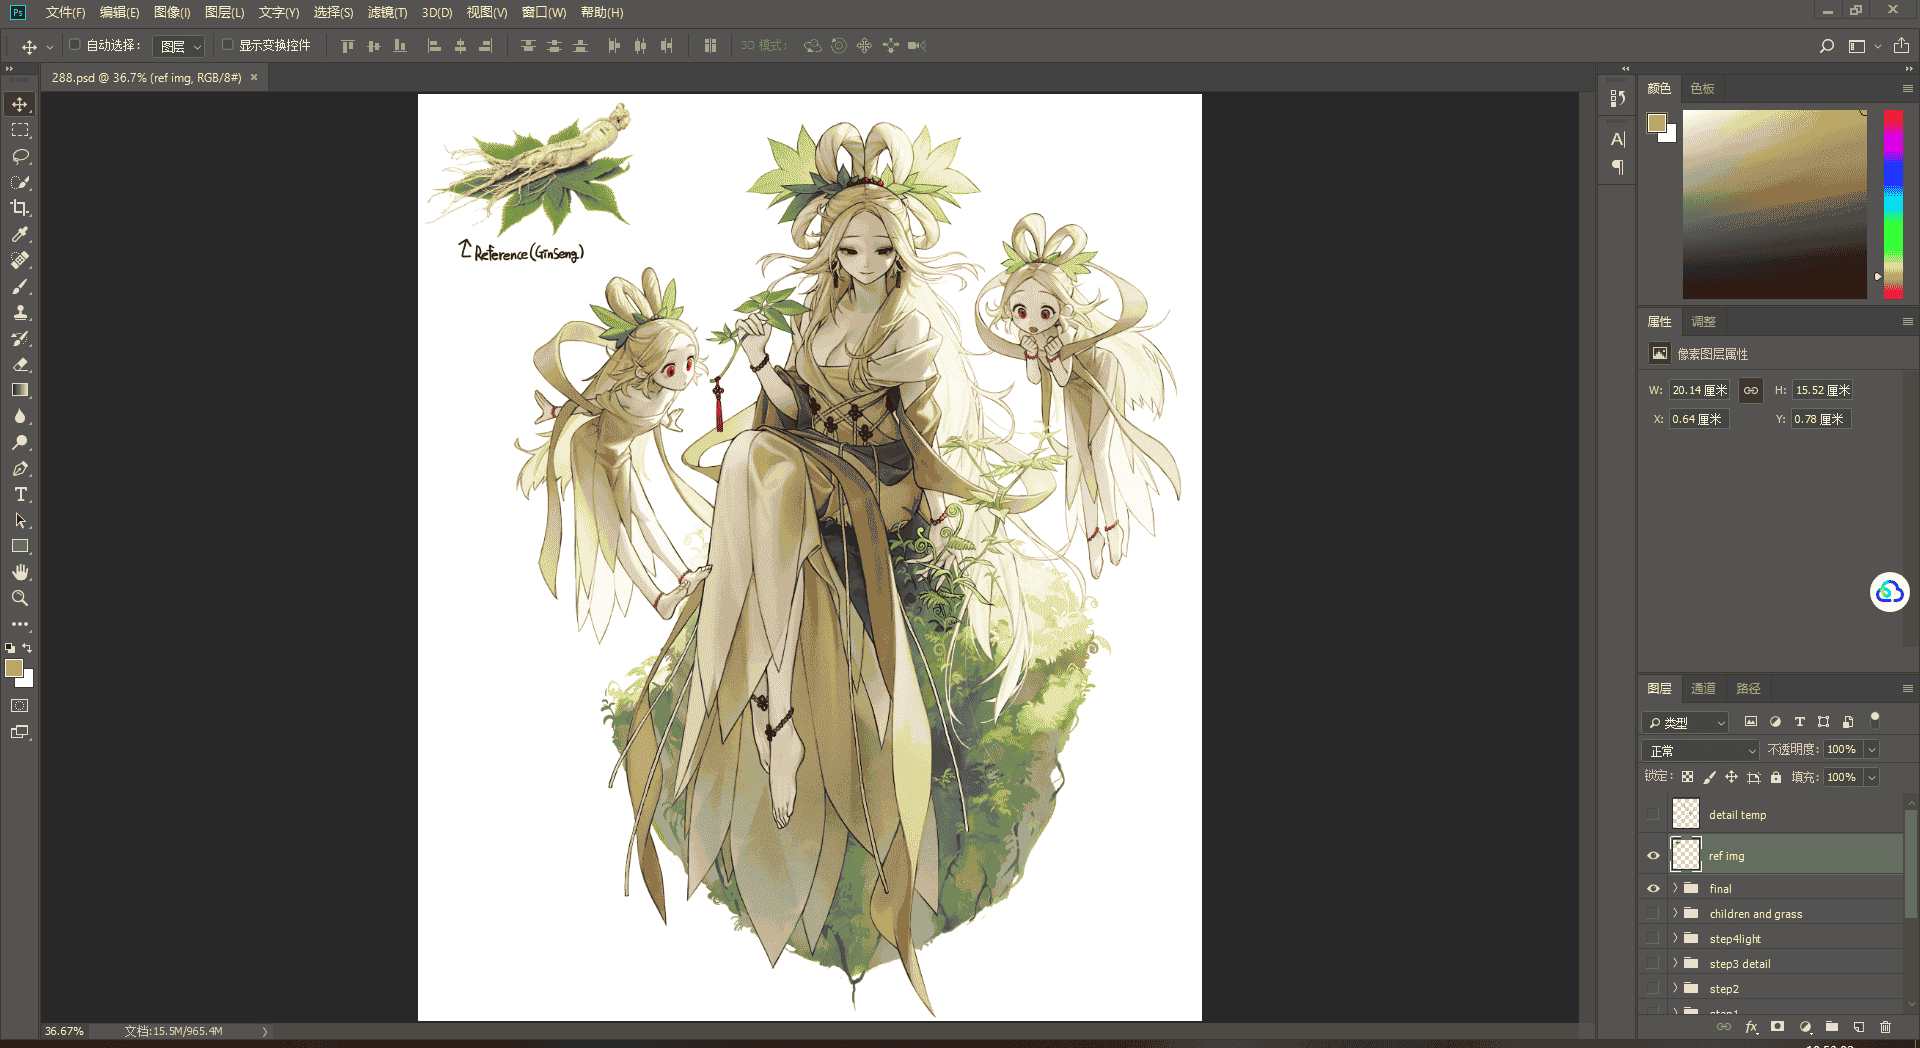Select the Gradient tool
1920x1048 pixels.
pyautogui.click(x=20, y=390)
